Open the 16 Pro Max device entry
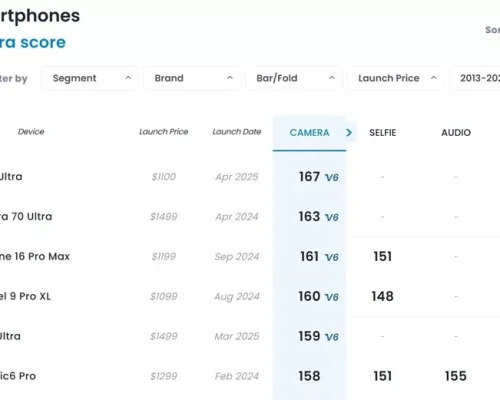Screen dimensions: 500x400 (35, 256)
